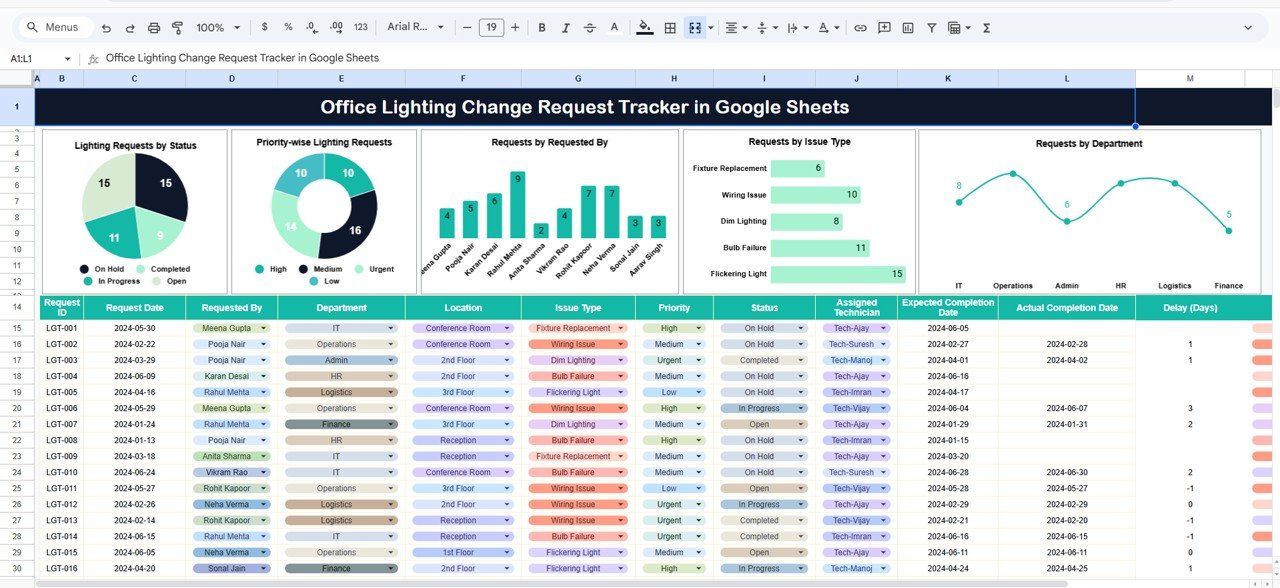Image resolution: width=1280 pixels, height=588 pixels.
Task: Apply bold formatting
Action: pyautogui.click(x=541, y=27)
